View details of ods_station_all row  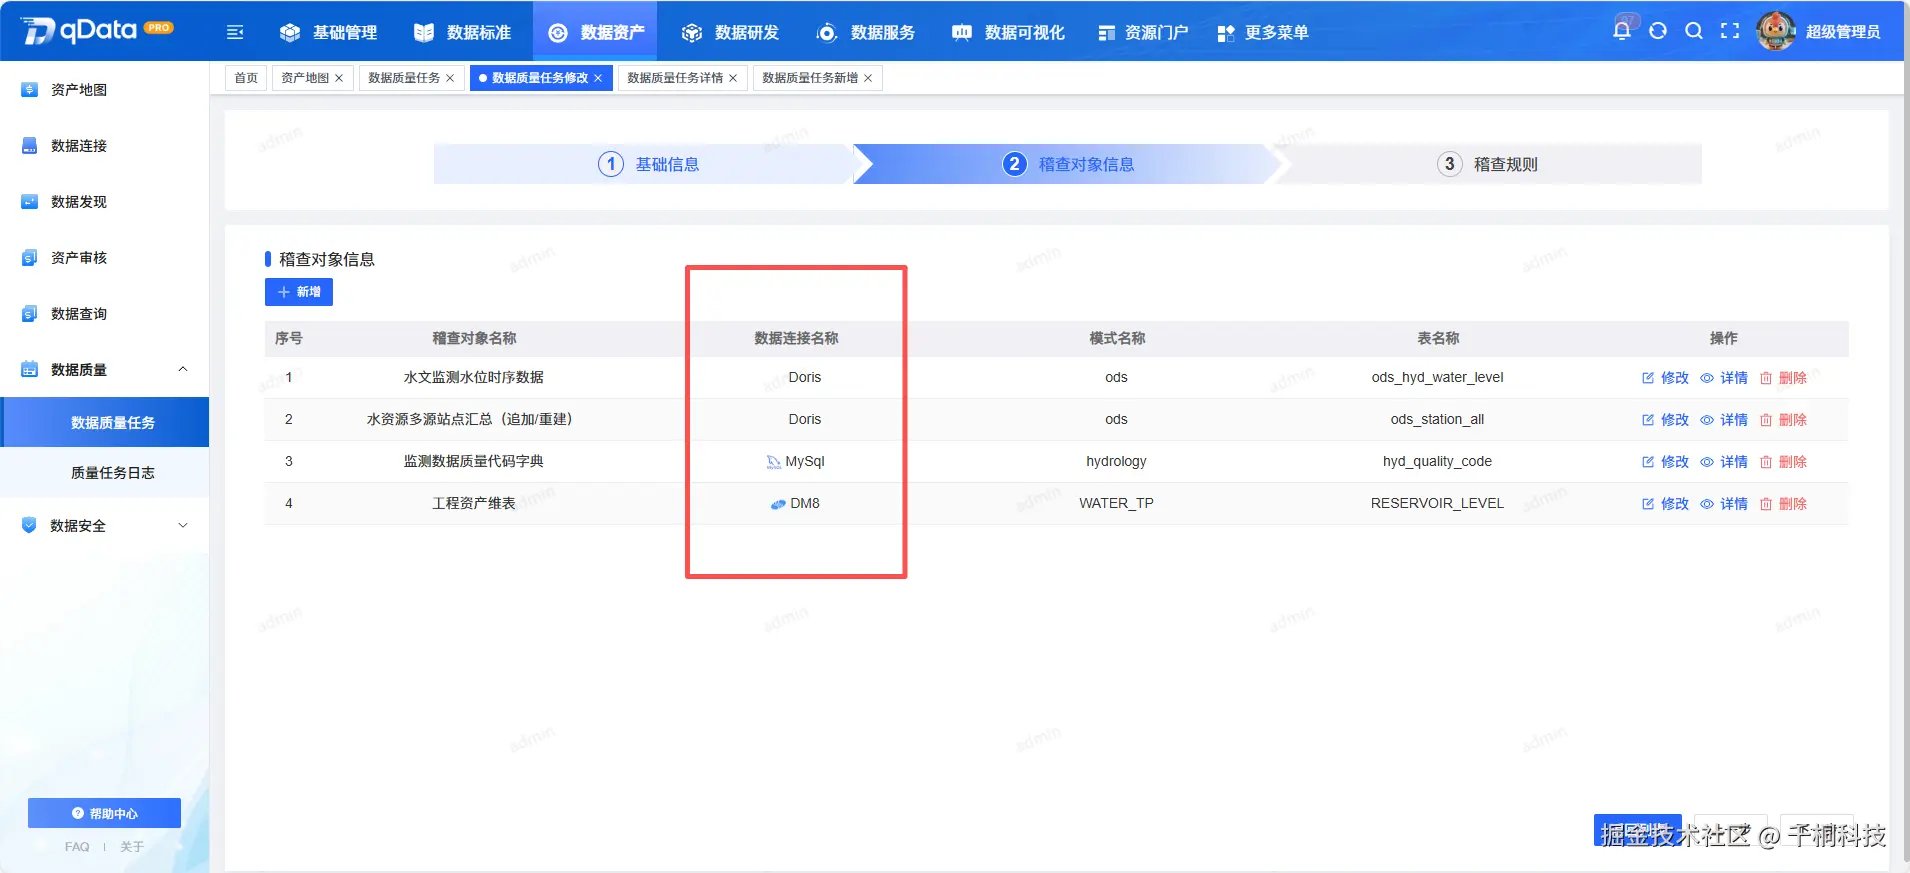(x=1724, y=420)
